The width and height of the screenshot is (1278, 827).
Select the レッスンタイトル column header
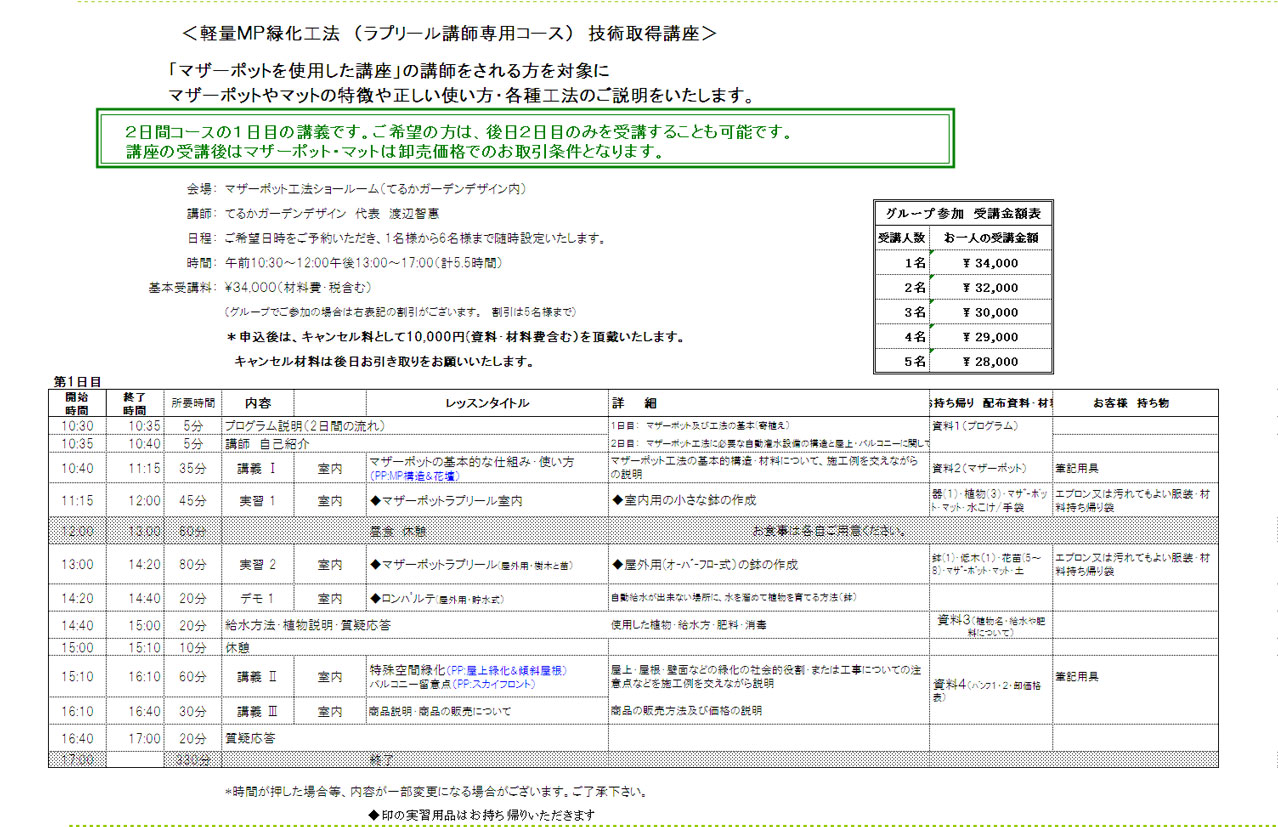tap(487, 403)
